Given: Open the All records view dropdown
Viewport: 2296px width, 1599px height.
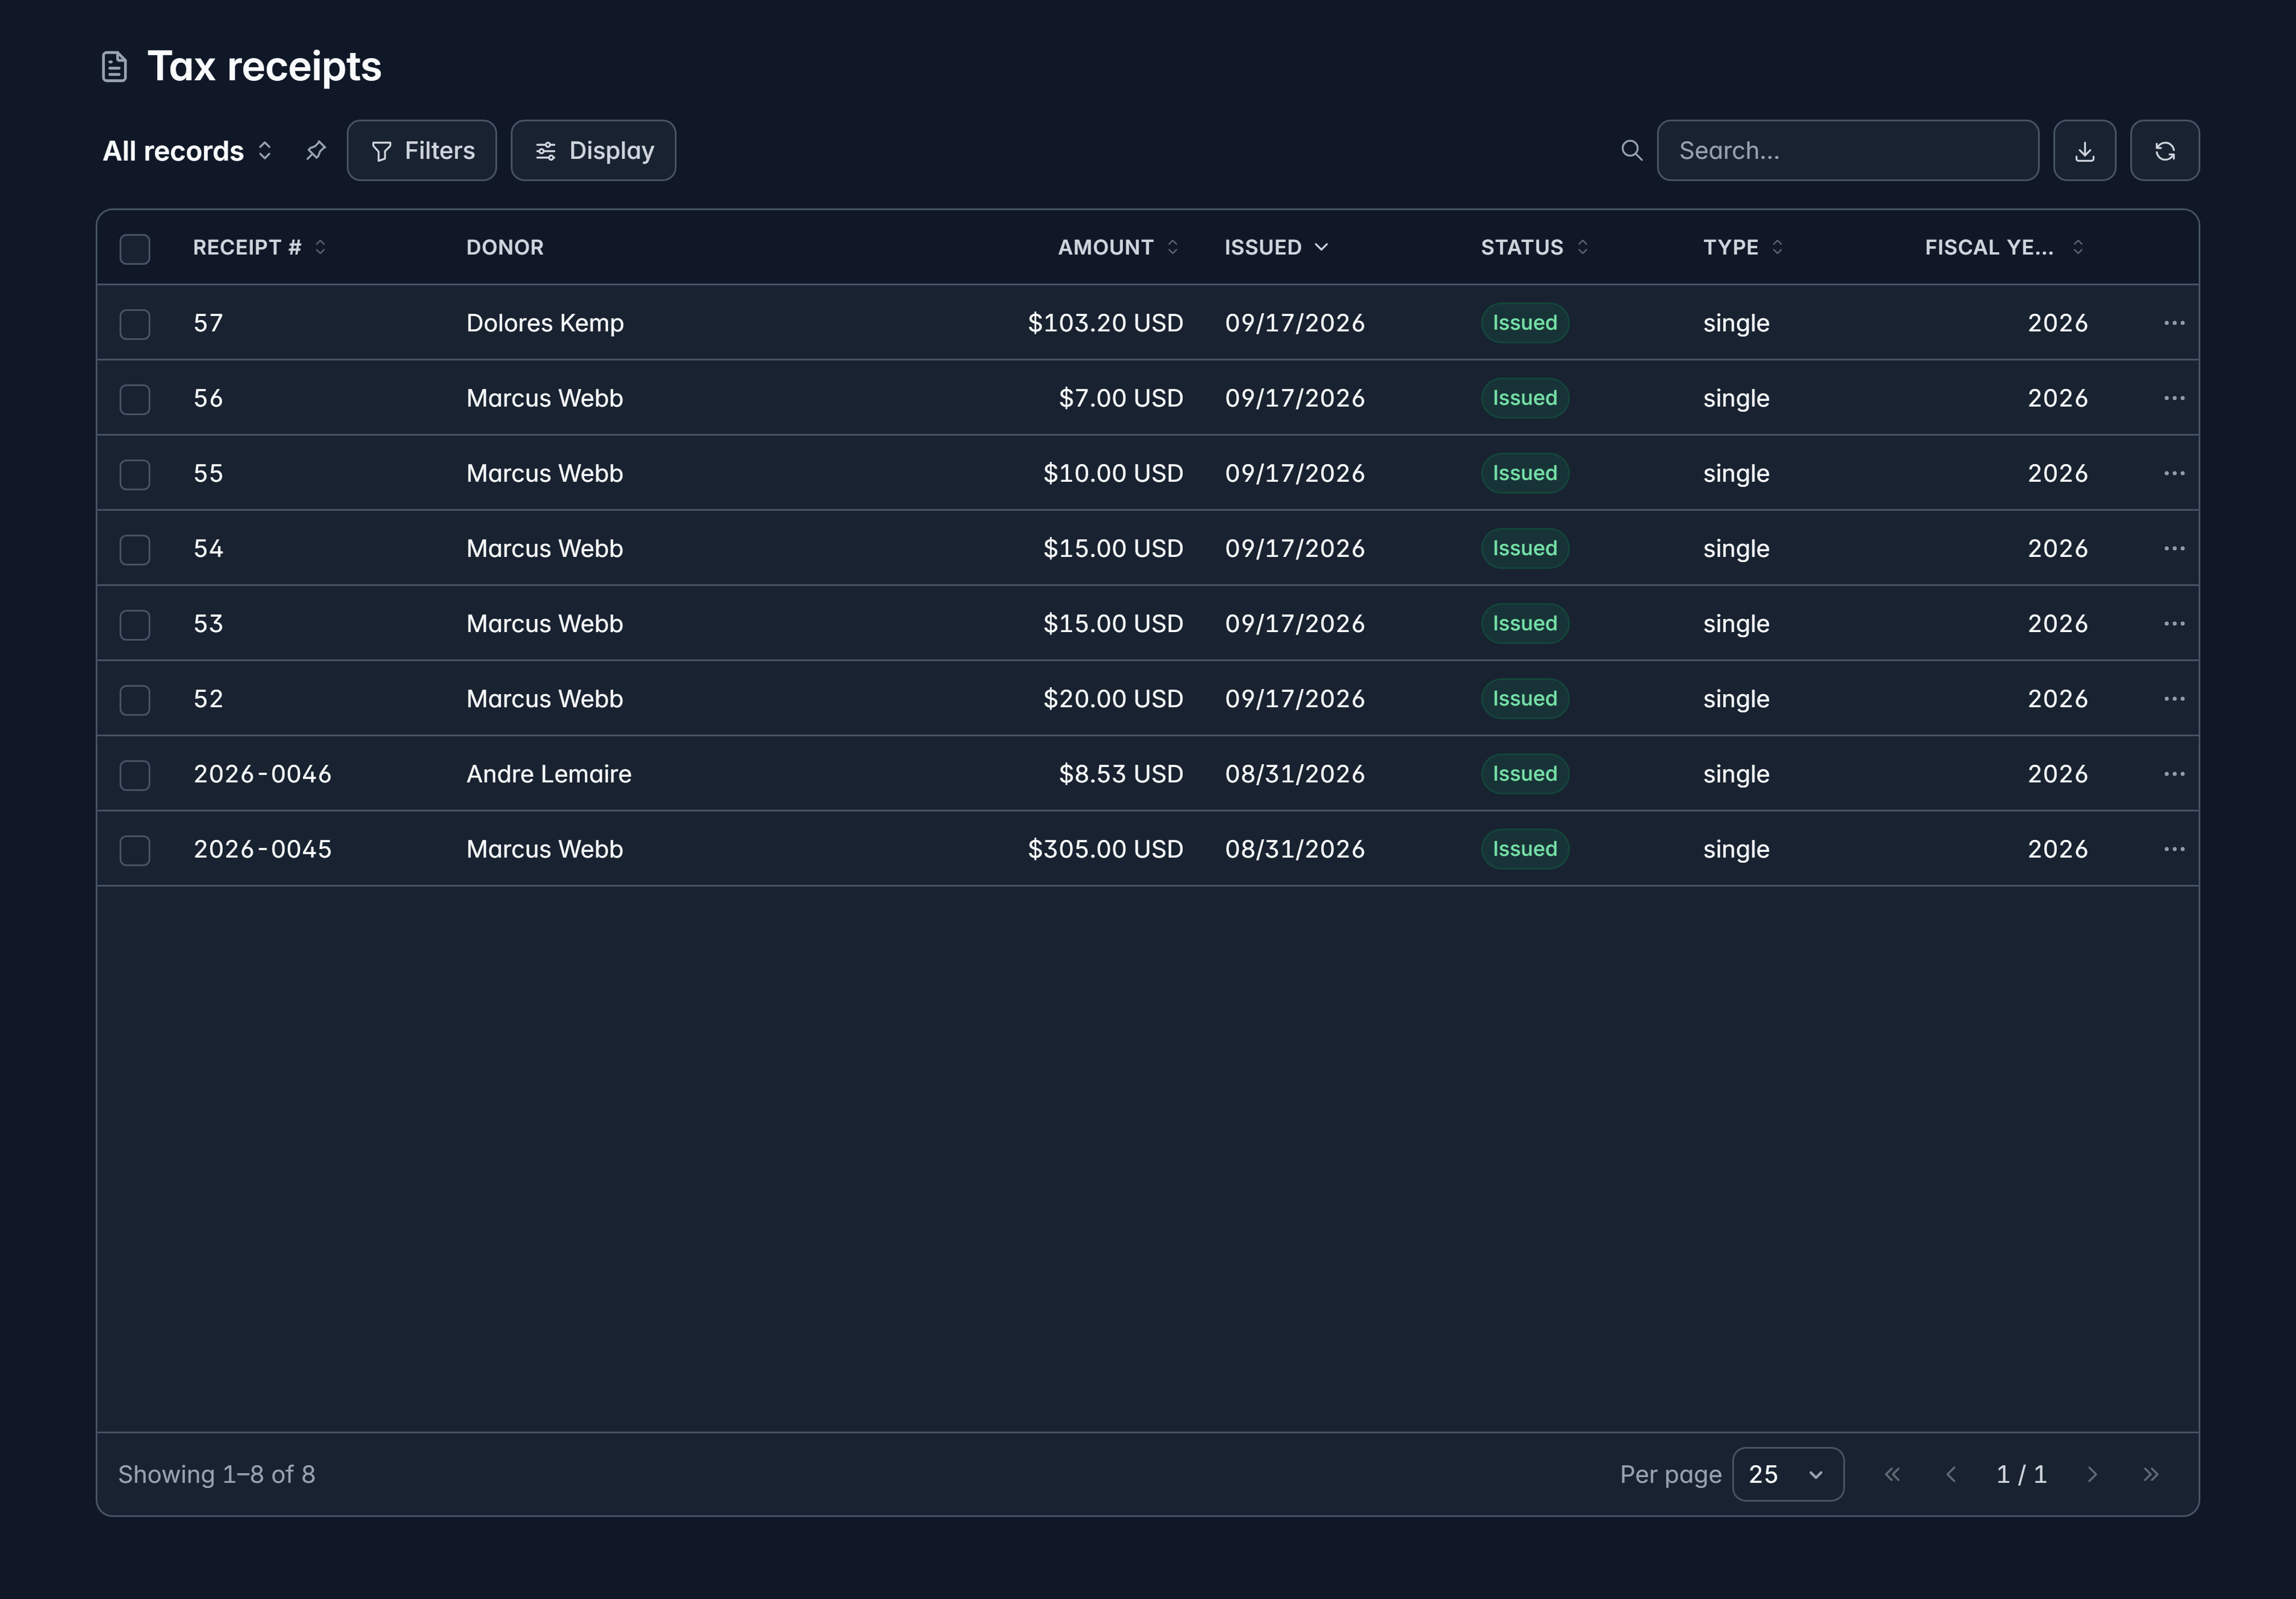Looking at the screenshot, I should click(188, 151).
